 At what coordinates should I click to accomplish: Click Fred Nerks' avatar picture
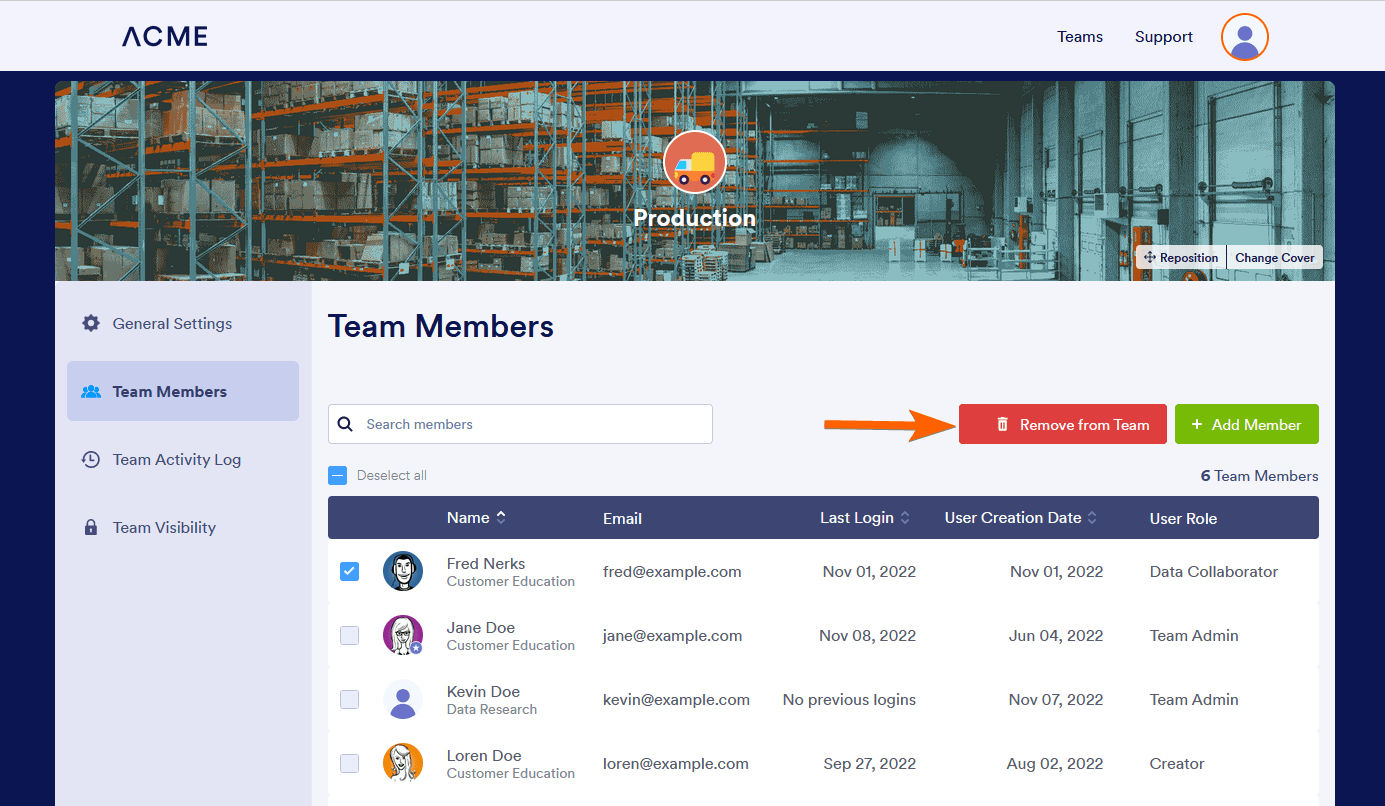pyautogui.click(x=403, y=572)
